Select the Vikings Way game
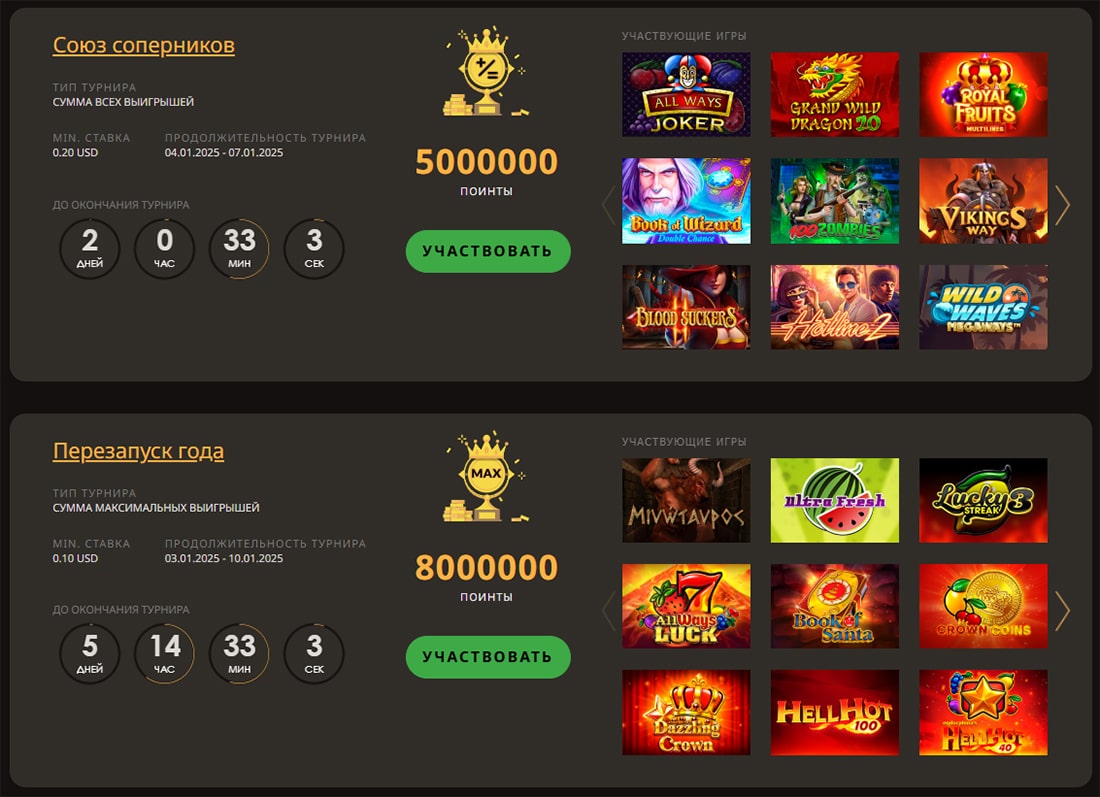This screenshot has width=1100, height=797. tap(983, 201)
